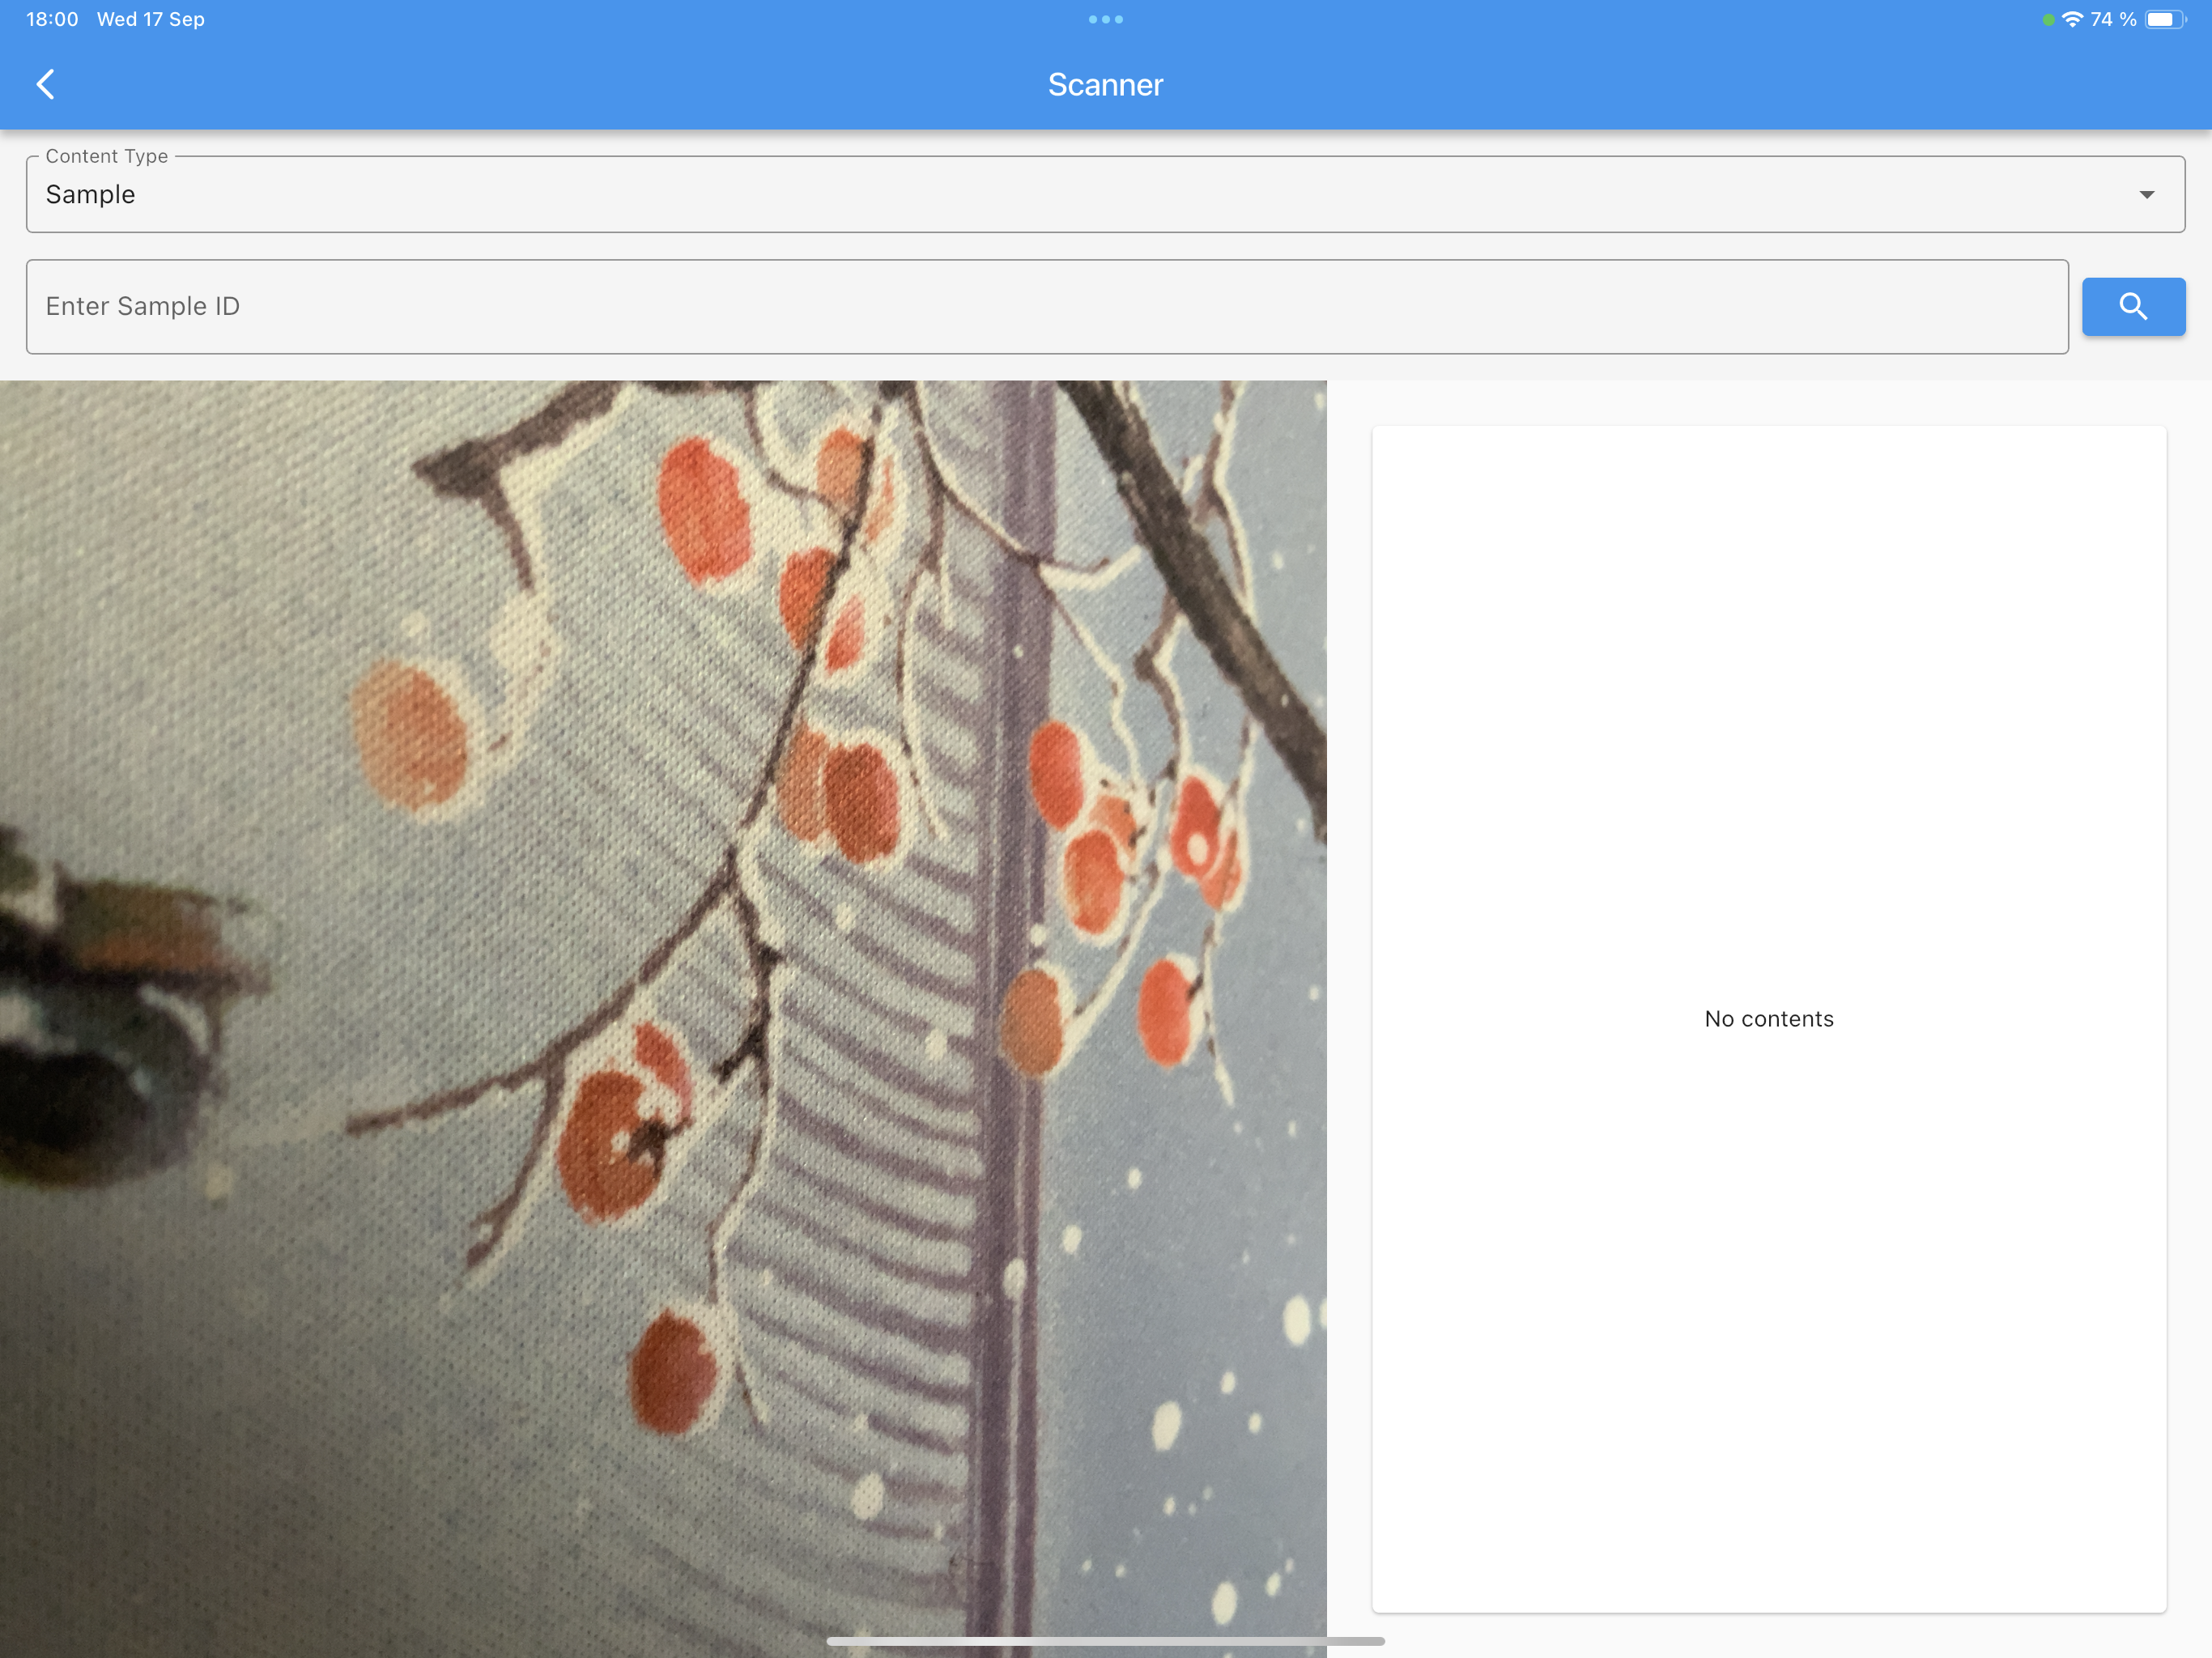Tap the three-dot multitasking indicator

tap(1105, 19)
